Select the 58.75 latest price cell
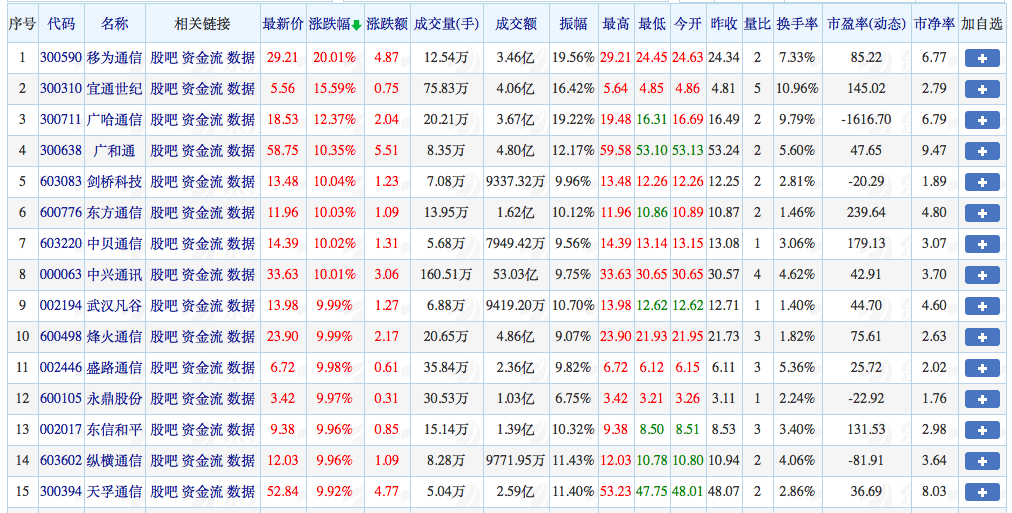Viewport: 1012px width, 513px height. click(x=283, y=151)
